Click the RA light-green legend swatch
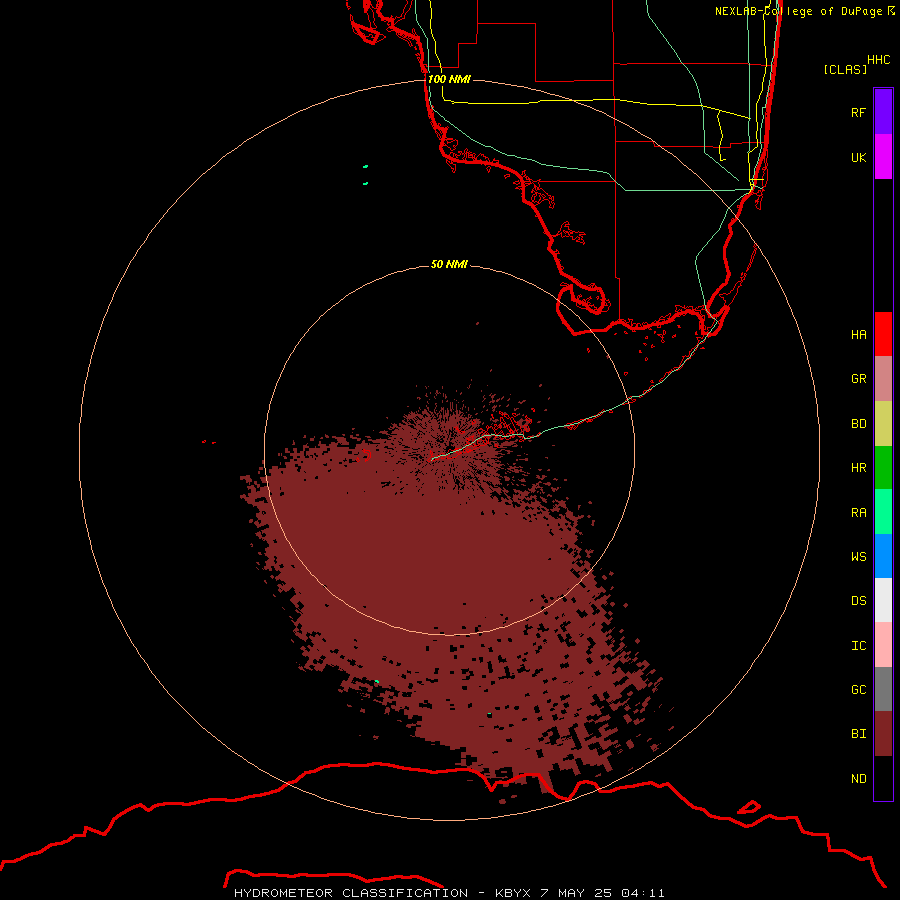The width and height of the screenshot is (900, 900). [883, 512]
